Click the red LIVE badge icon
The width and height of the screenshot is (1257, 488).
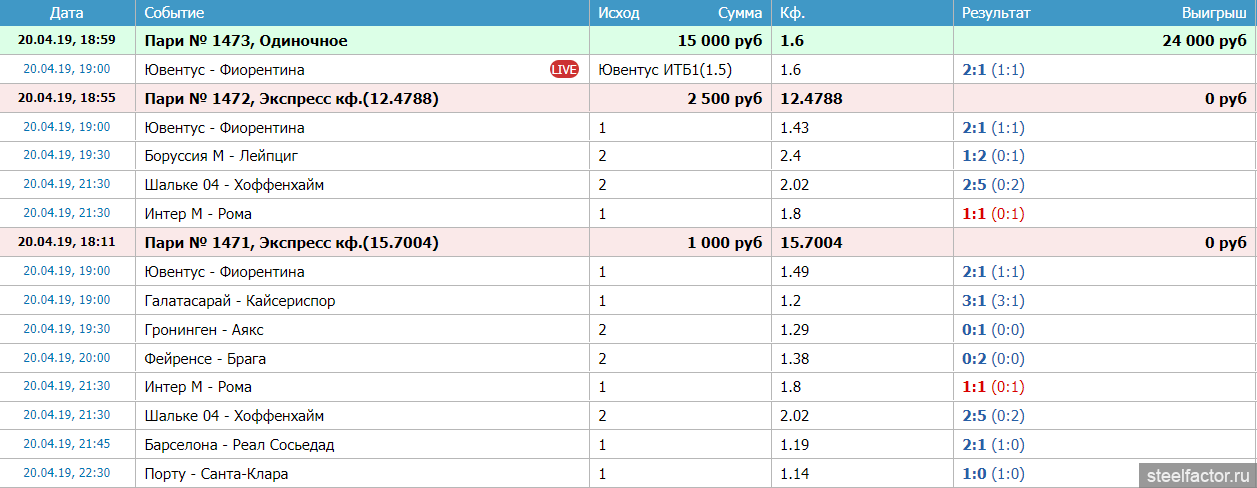point(564,70)
